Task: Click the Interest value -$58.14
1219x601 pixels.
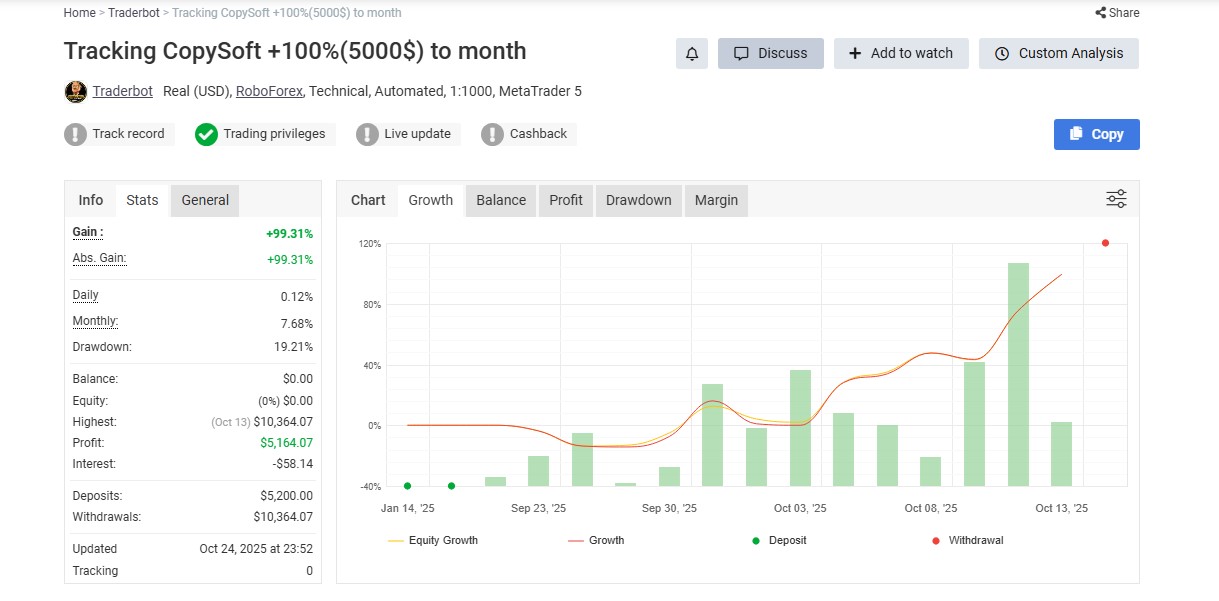Action: pyautogui.click(x=293, y=464)
